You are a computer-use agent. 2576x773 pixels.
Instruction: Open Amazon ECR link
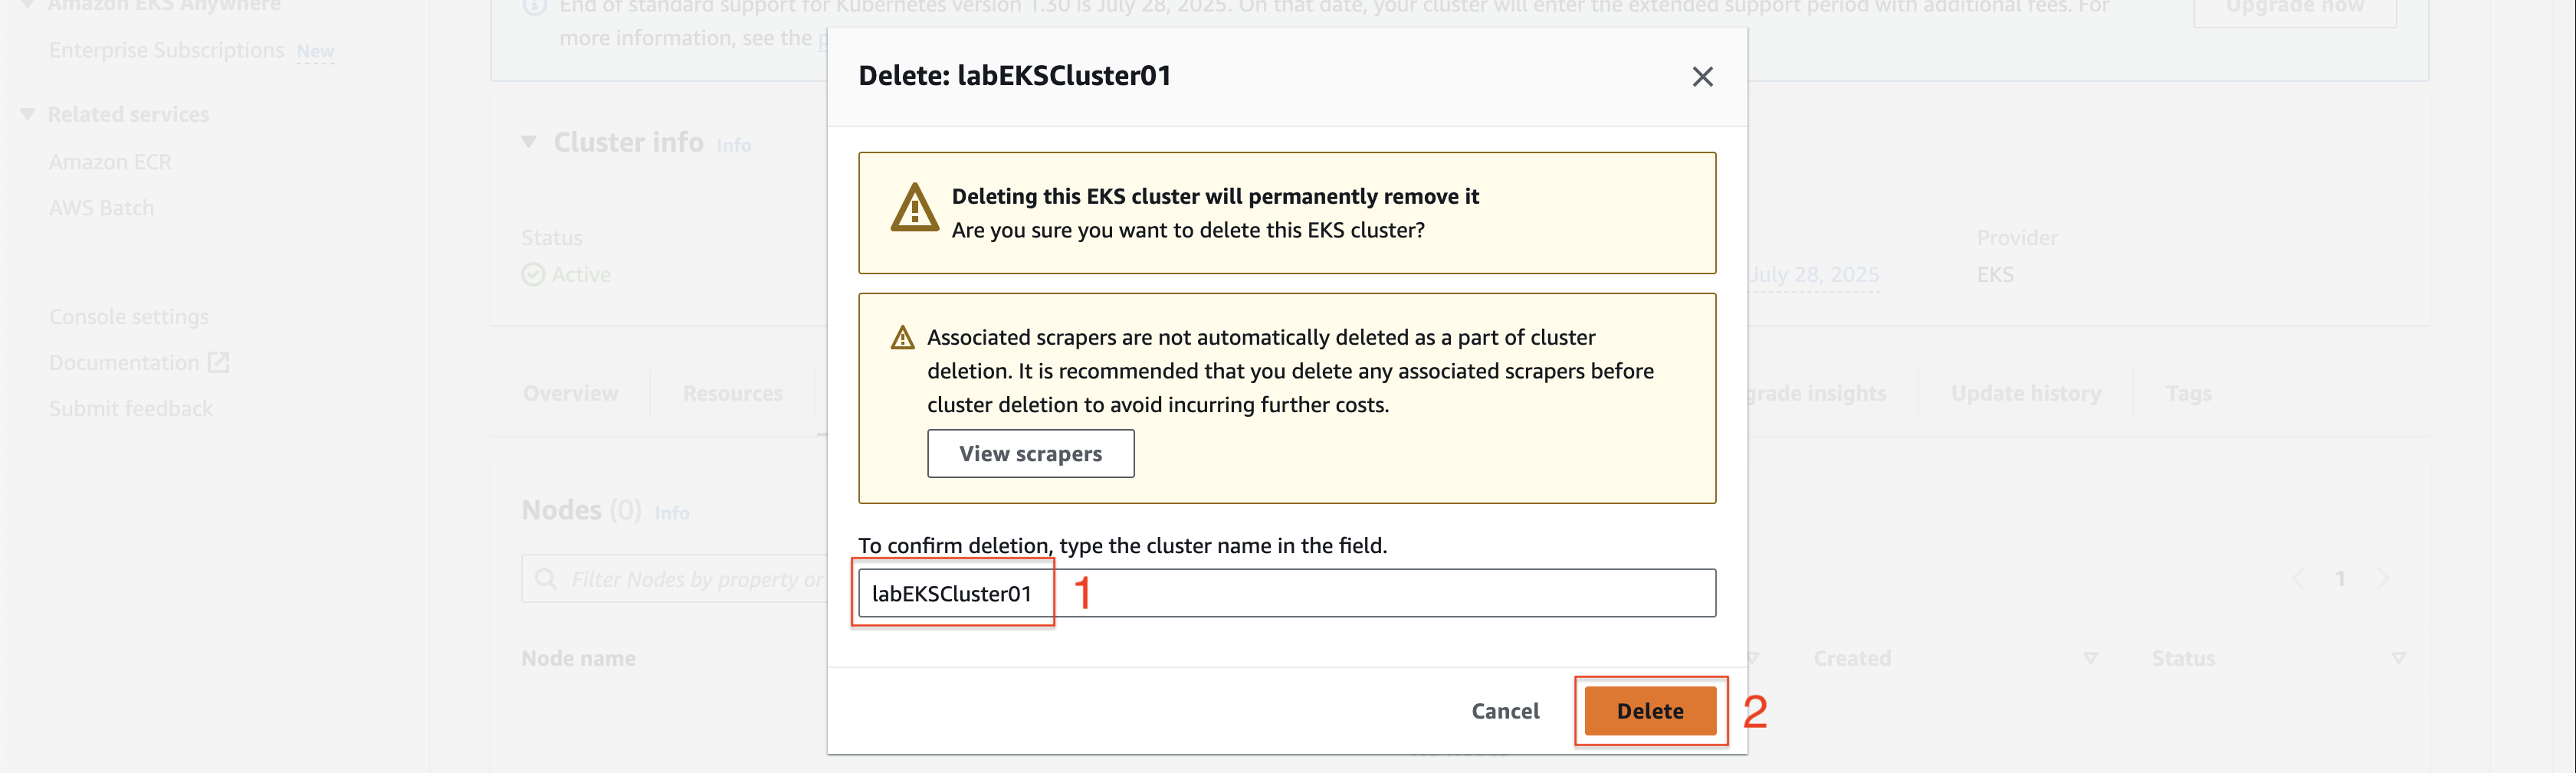[110, 162]
